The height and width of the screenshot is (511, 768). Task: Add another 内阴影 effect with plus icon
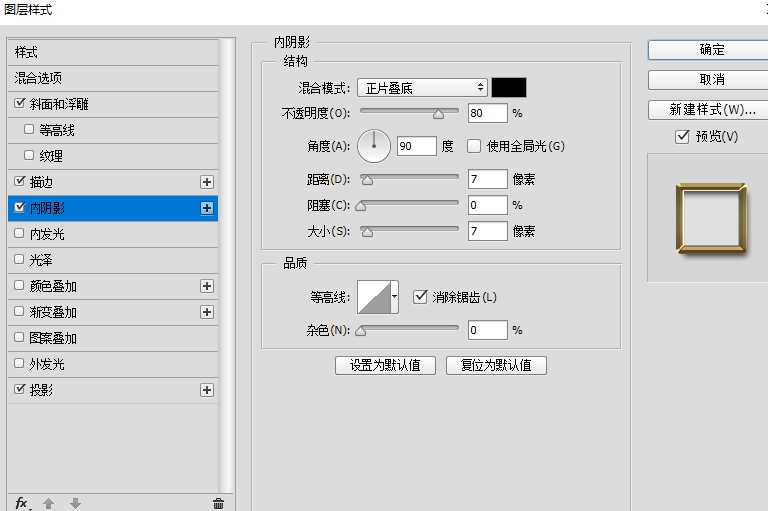(x=207, y=208)
